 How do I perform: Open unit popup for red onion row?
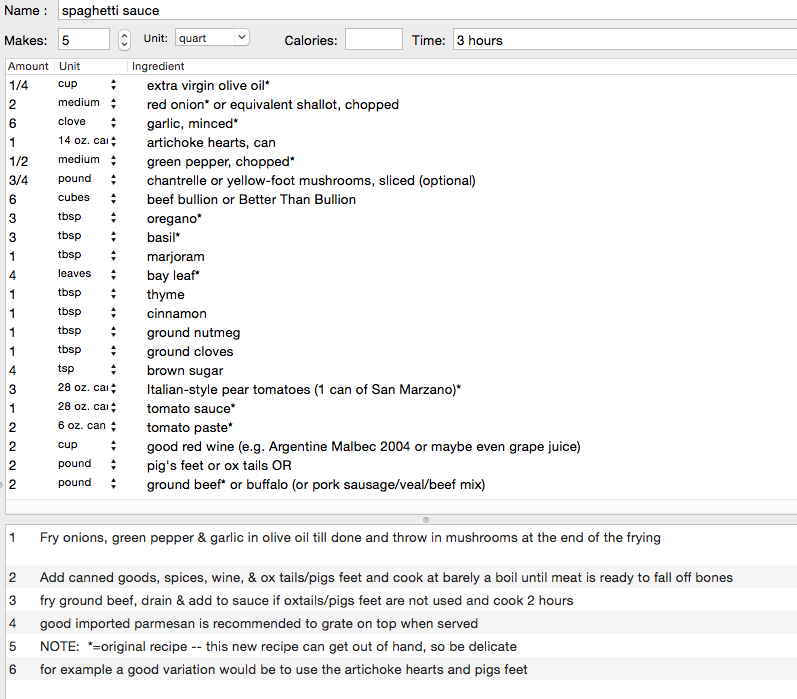coord(113,104)
